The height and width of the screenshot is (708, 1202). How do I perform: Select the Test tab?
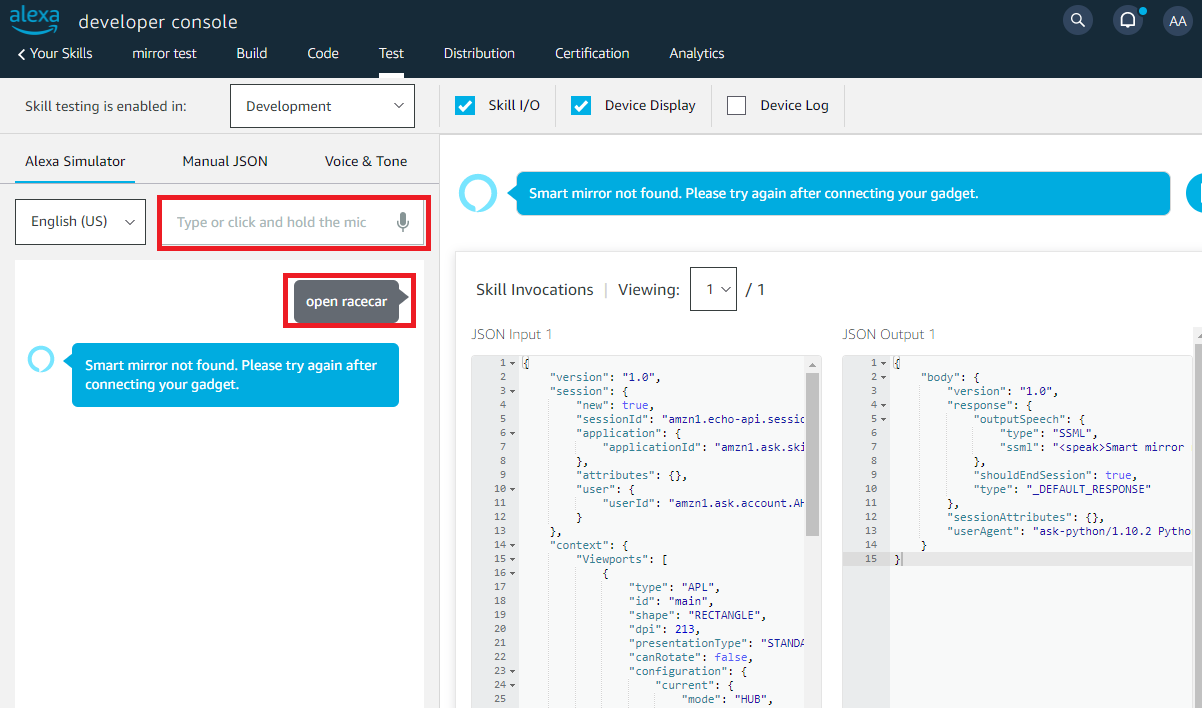point(391,53)
